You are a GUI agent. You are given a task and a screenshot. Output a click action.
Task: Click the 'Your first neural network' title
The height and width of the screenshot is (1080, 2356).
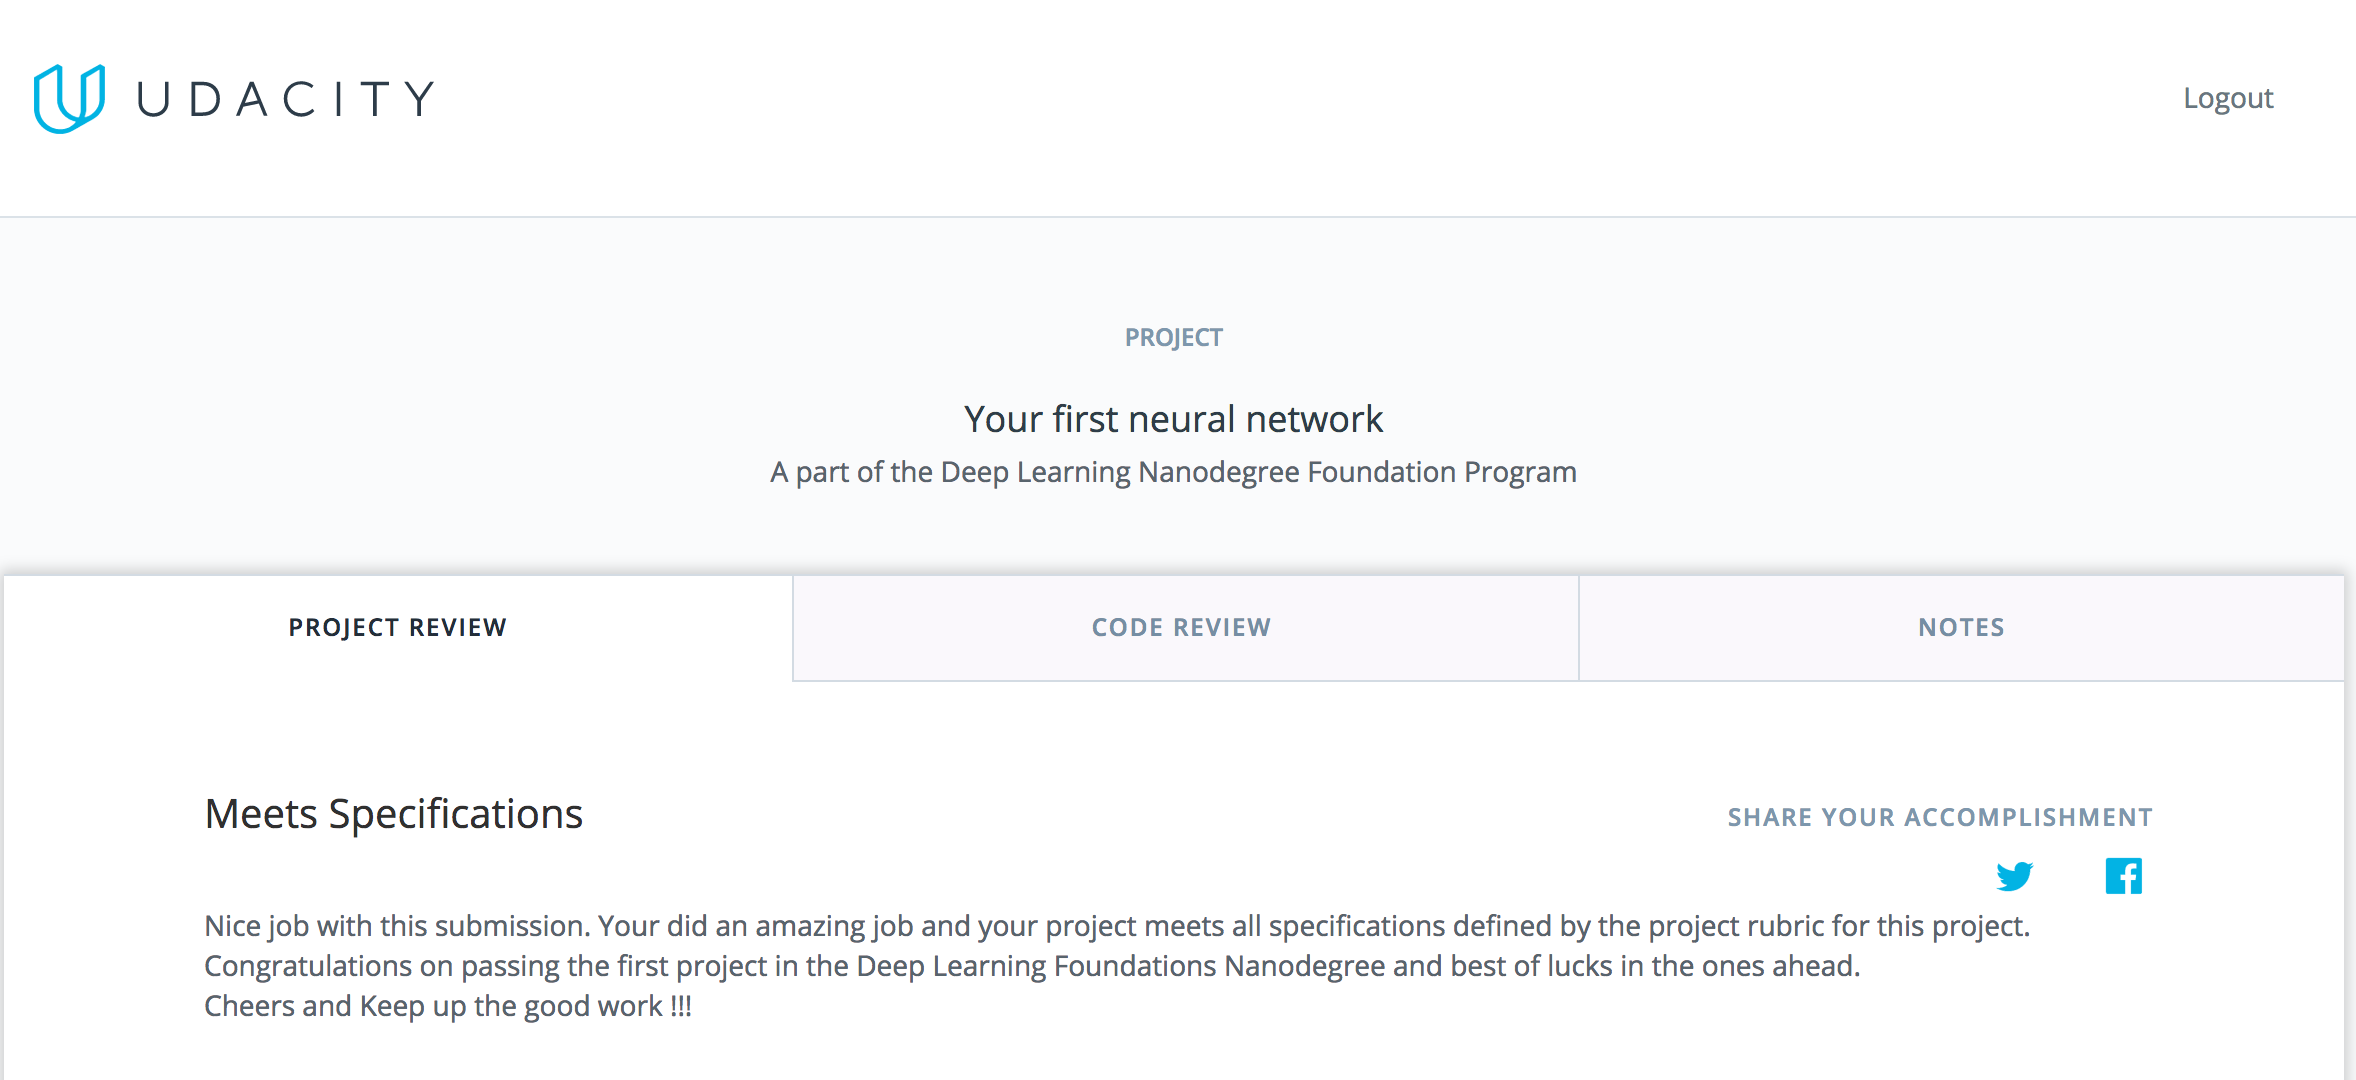(1173, 419)
